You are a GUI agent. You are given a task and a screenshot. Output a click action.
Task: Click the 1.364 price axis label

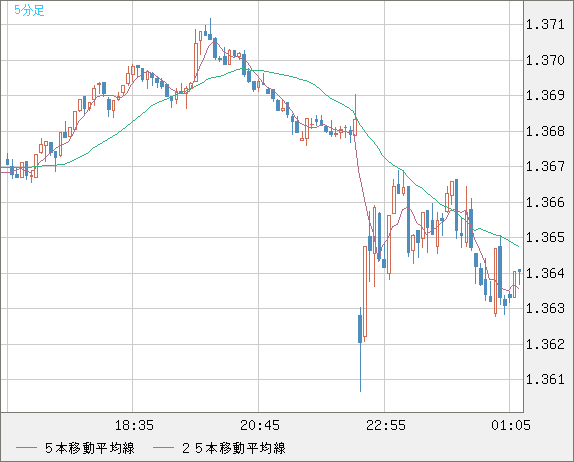point(545,273)
